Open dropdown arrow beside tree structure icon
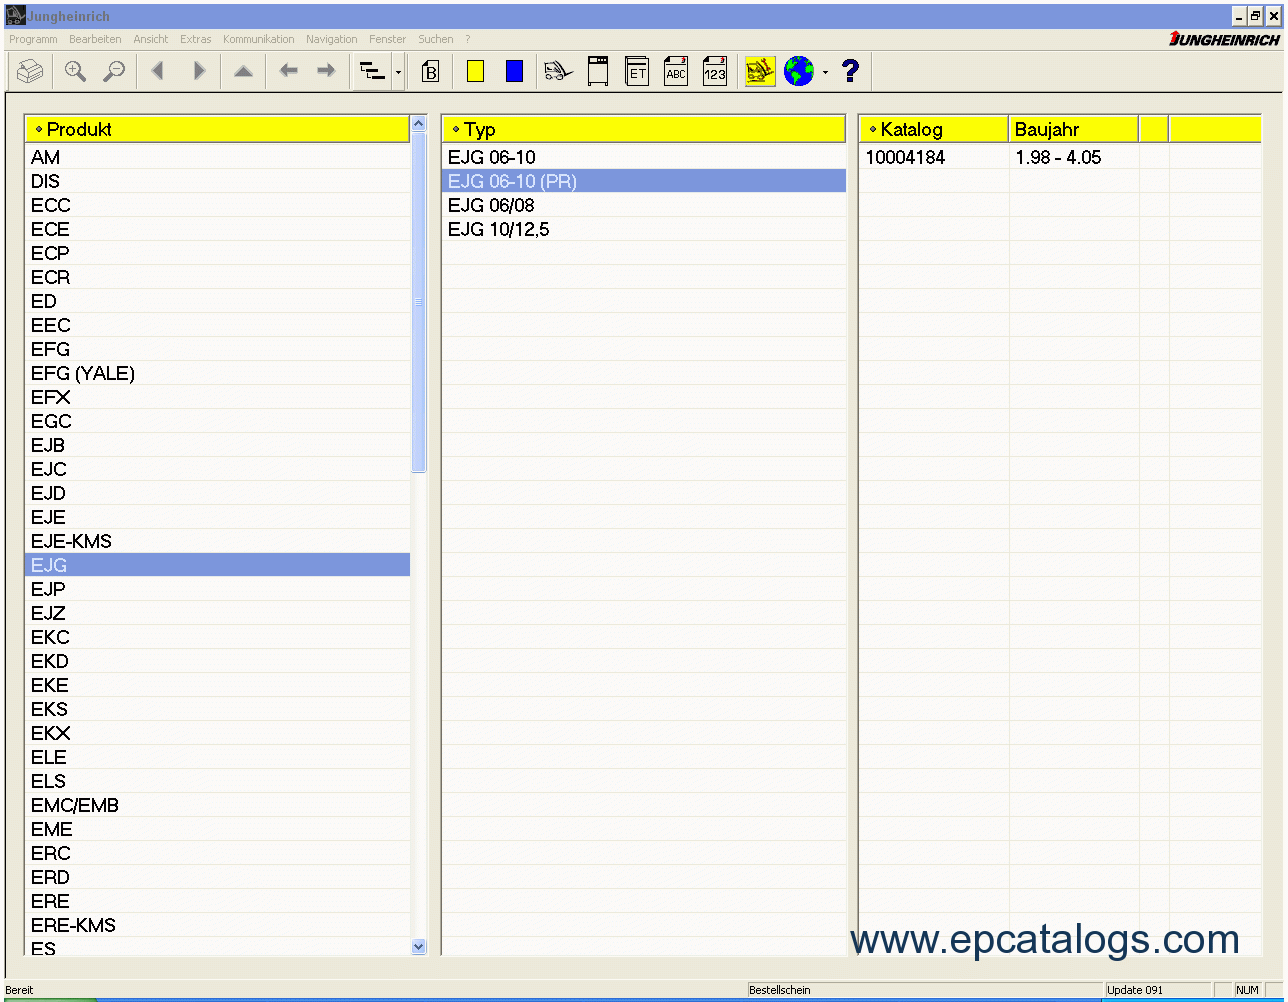1288x1002 pixels. pos(398,72)
